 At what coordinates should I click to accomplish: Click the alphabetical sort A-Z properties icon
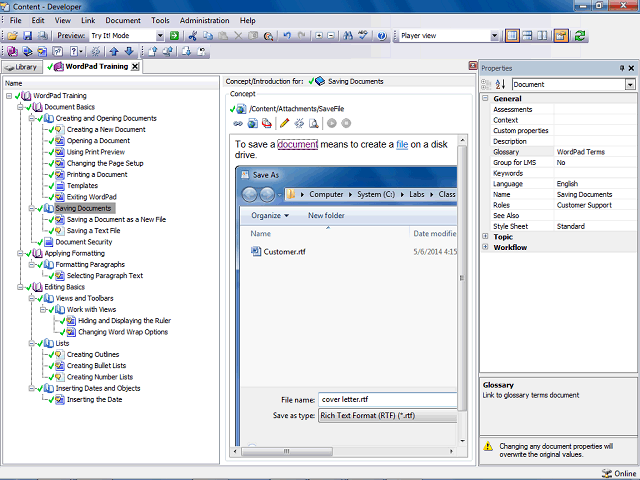(500, 84)
